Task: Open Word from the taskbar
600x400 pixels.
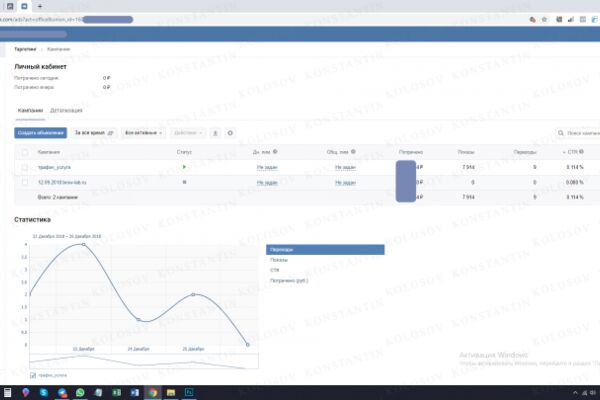Action: click(135, 392)
